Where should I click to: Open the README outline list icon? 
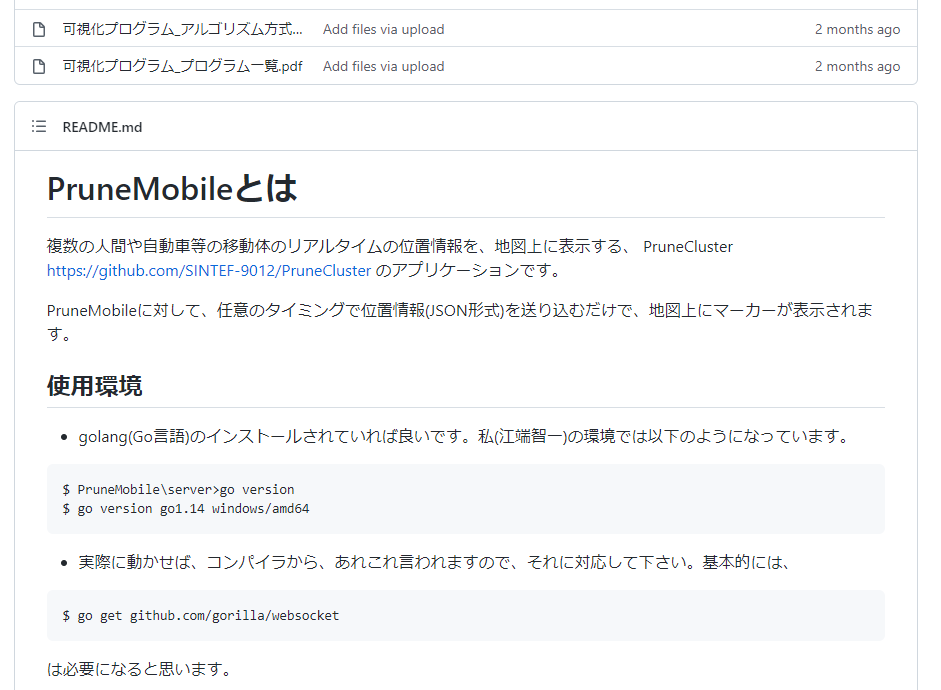39,127
